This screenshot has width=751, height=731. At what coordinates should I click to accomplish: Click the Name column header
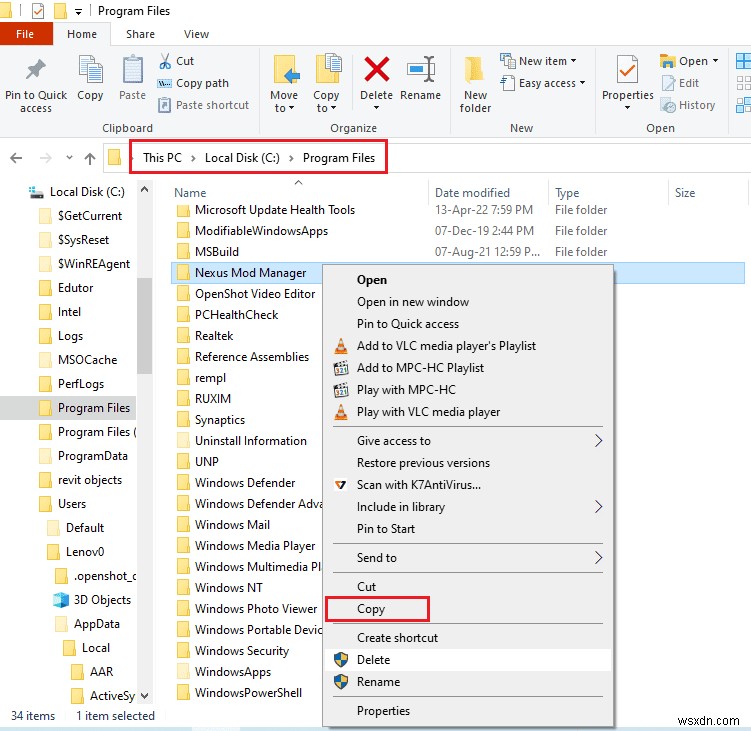click(x=190, y=193)
